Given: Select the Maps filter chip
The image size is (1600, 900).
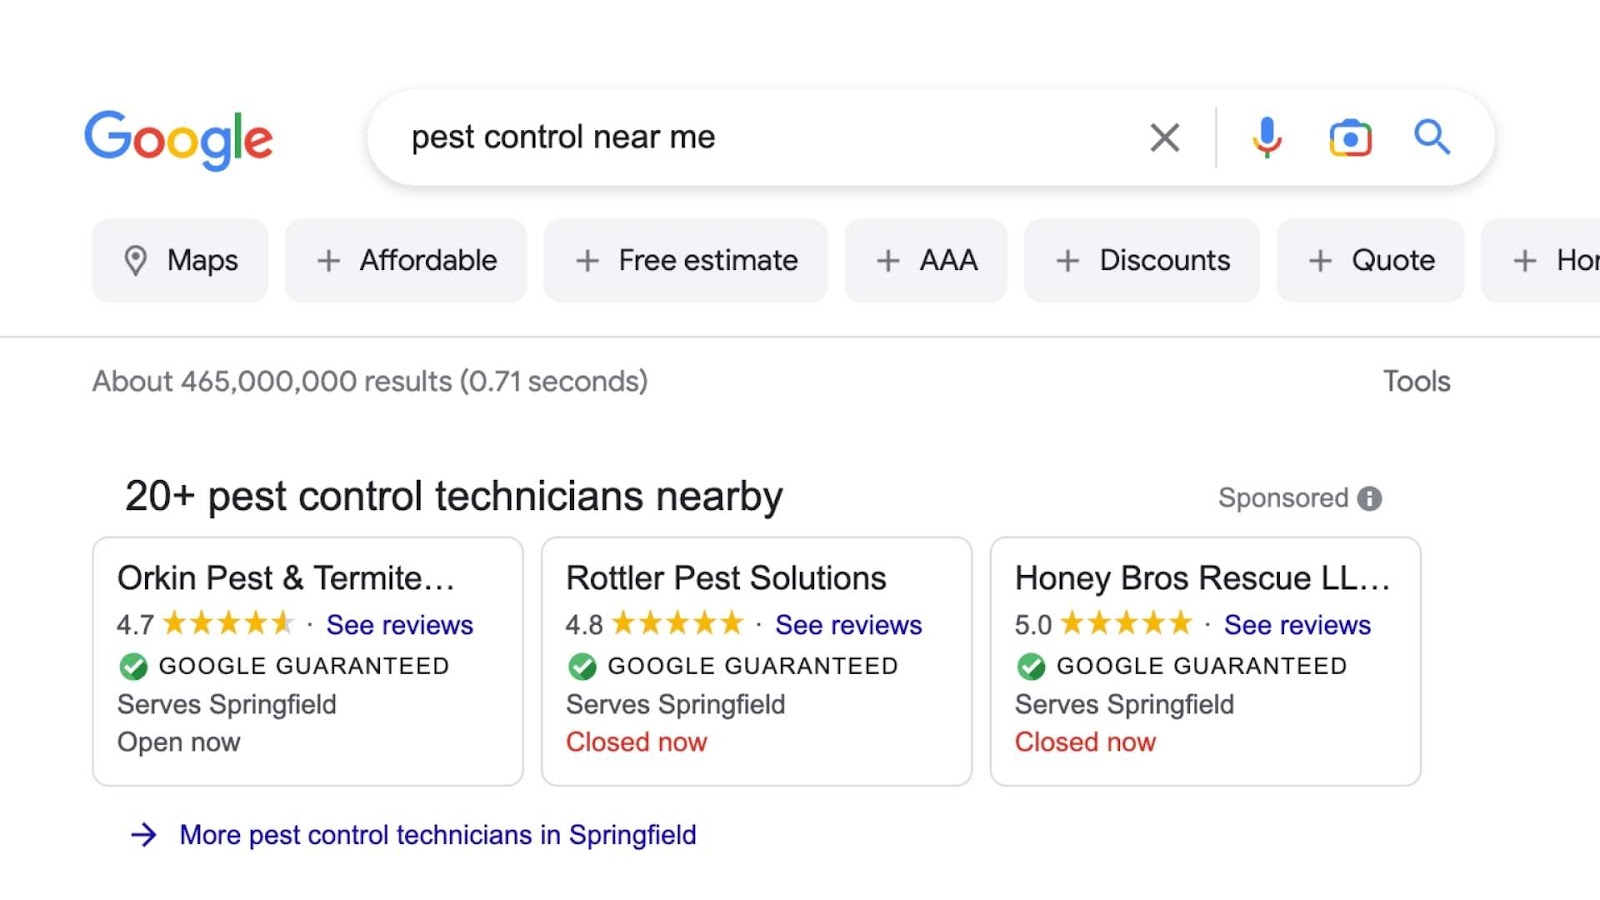Looking at the screenshot, I should coord(180,260).
